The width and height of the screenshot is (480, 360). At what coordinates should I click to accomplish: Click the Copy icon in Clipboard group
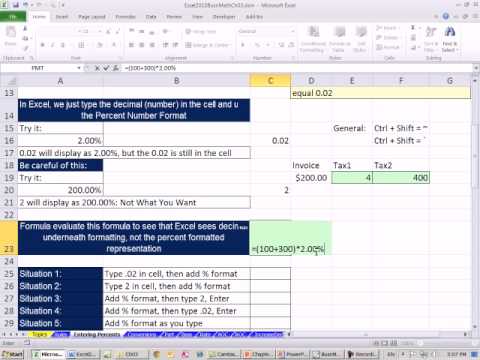coord(26,39)
